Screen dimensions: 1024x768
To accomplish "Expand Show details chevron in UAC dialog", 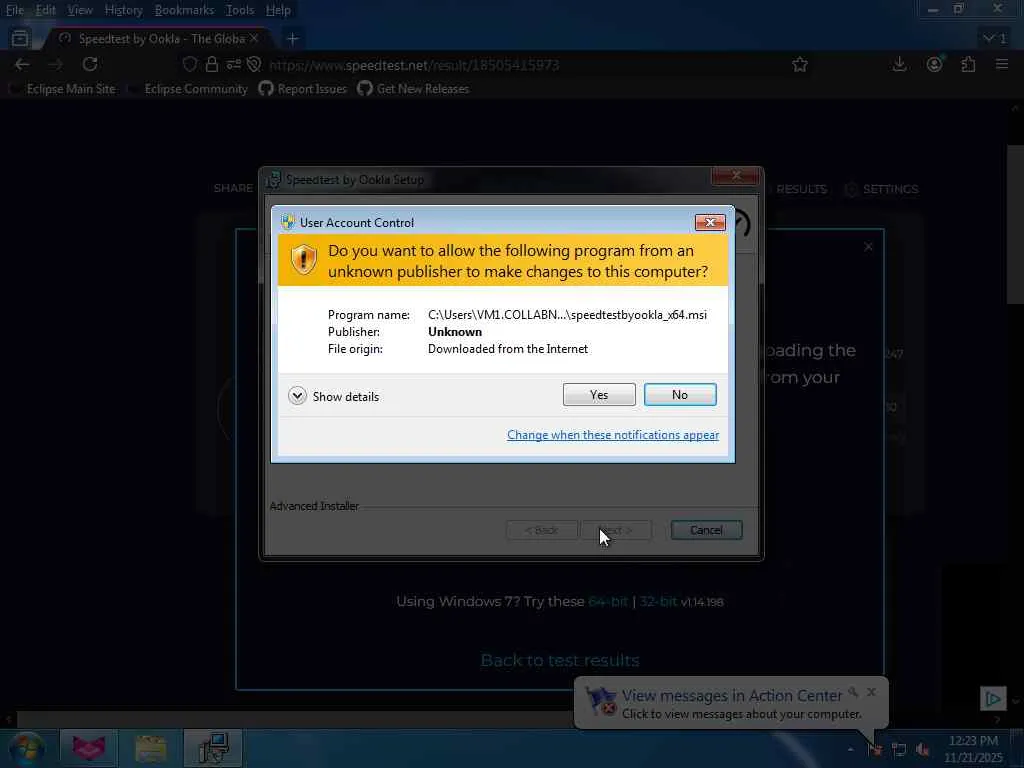I will point(297,396).
